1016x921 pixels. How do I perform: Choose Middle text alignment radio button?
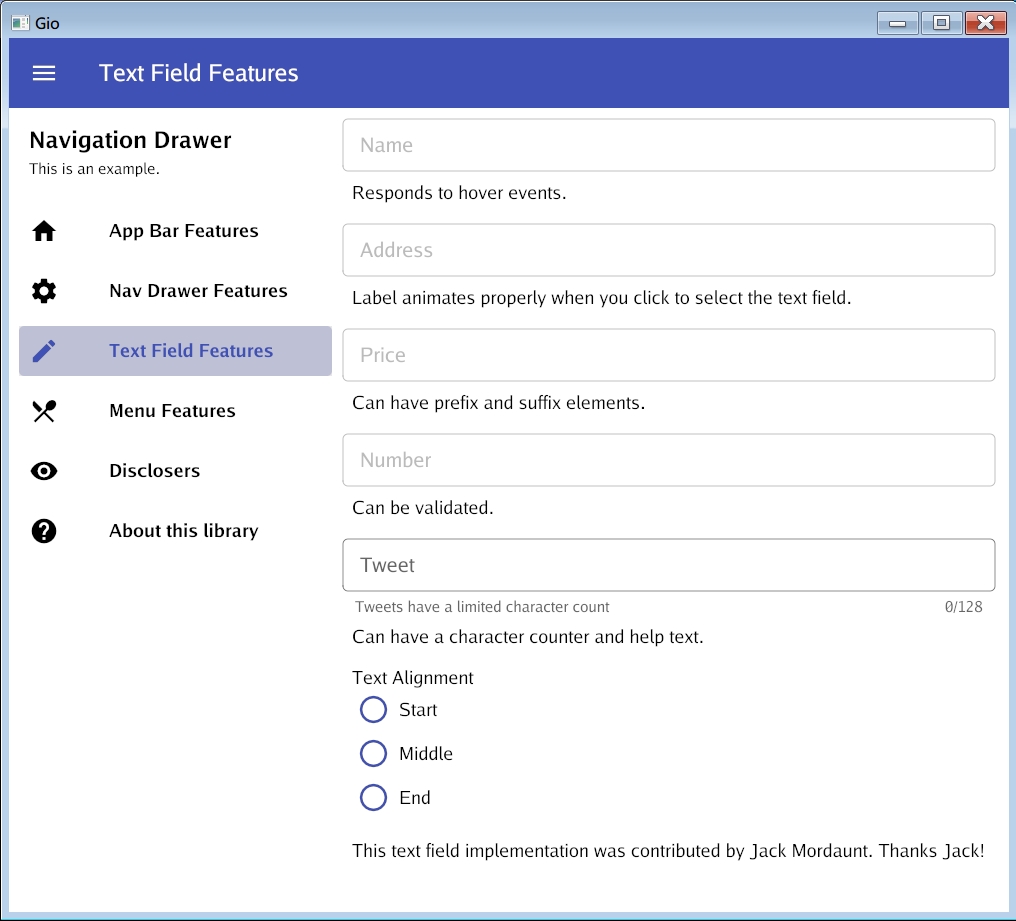click(x=373, y=754)
